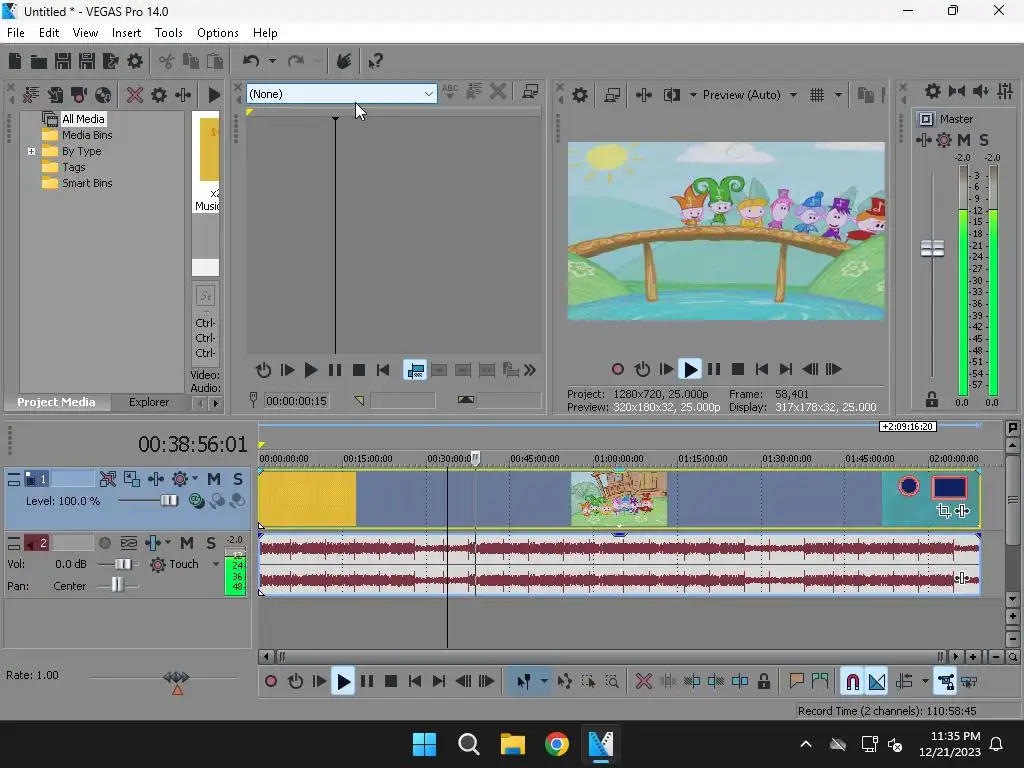The width and height of the screenshot is (1024, 768).
Task: Open the Undo history dropdown arrow
Action: pos(272,61)
